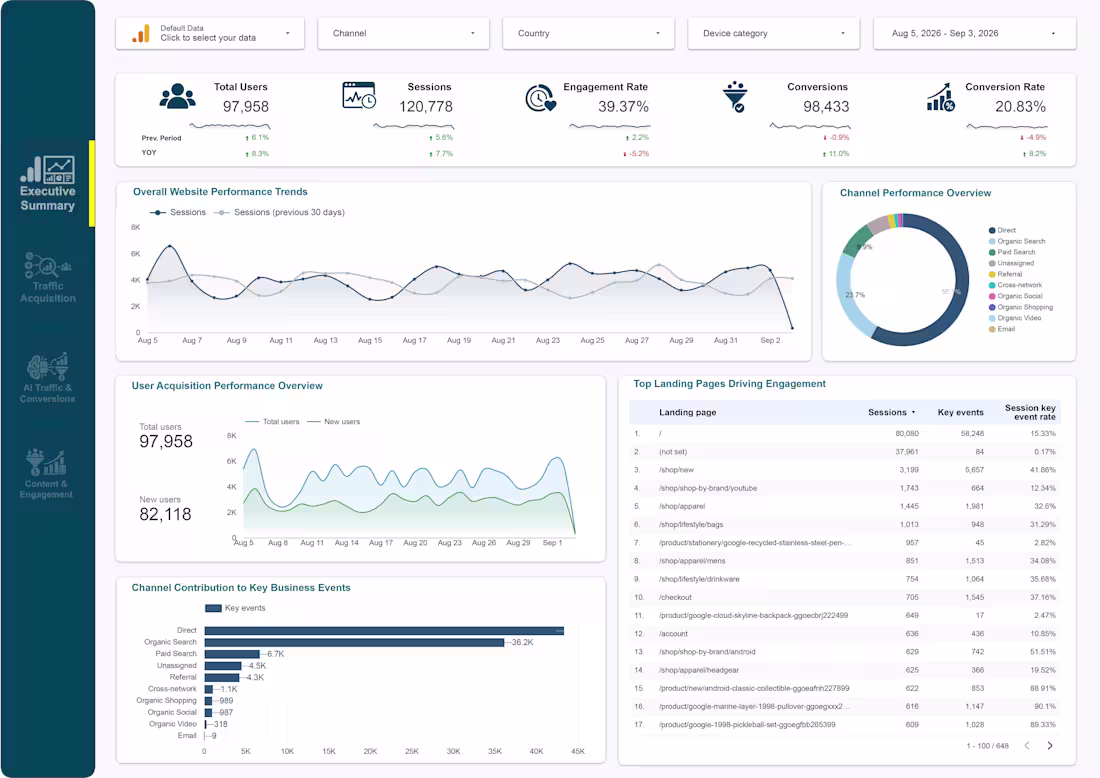1100x778 pixels.
Task: Select Organic Social entry in donut legend
Action: click(1015, 296)
